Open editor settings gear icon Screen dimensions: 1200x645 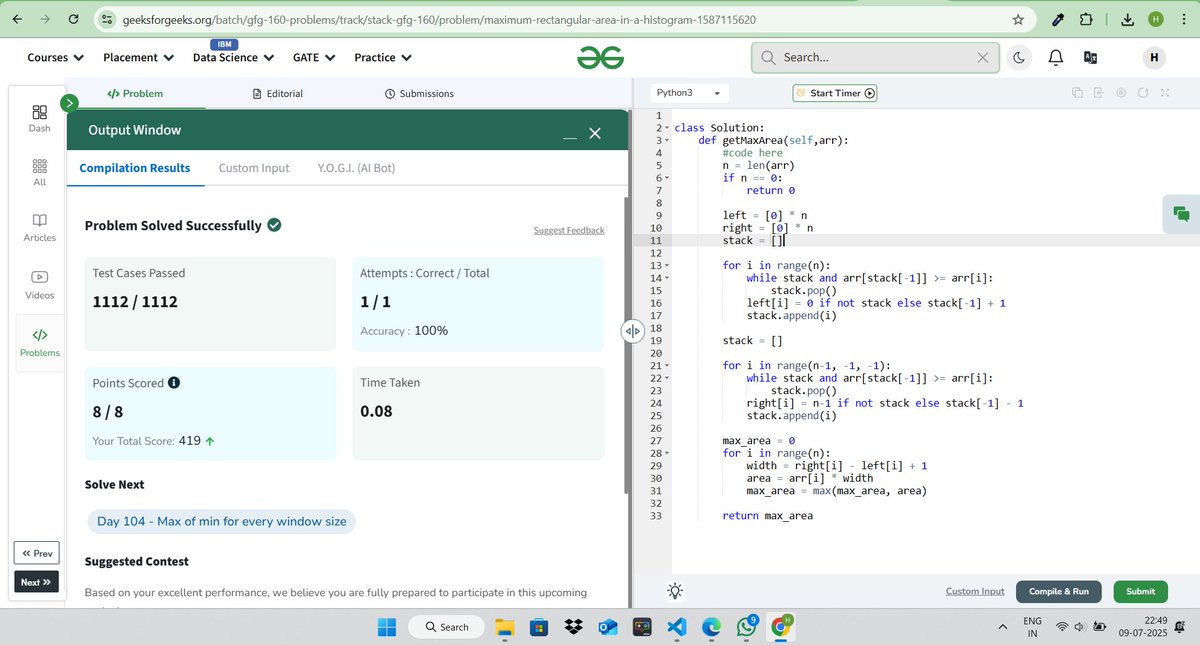tap(1120, 93)
